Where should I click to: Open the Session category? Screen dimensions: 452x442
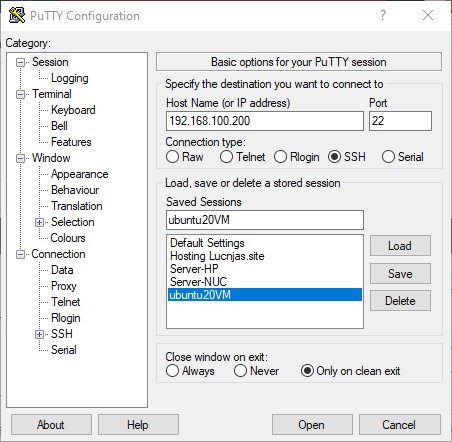[50, 62]
